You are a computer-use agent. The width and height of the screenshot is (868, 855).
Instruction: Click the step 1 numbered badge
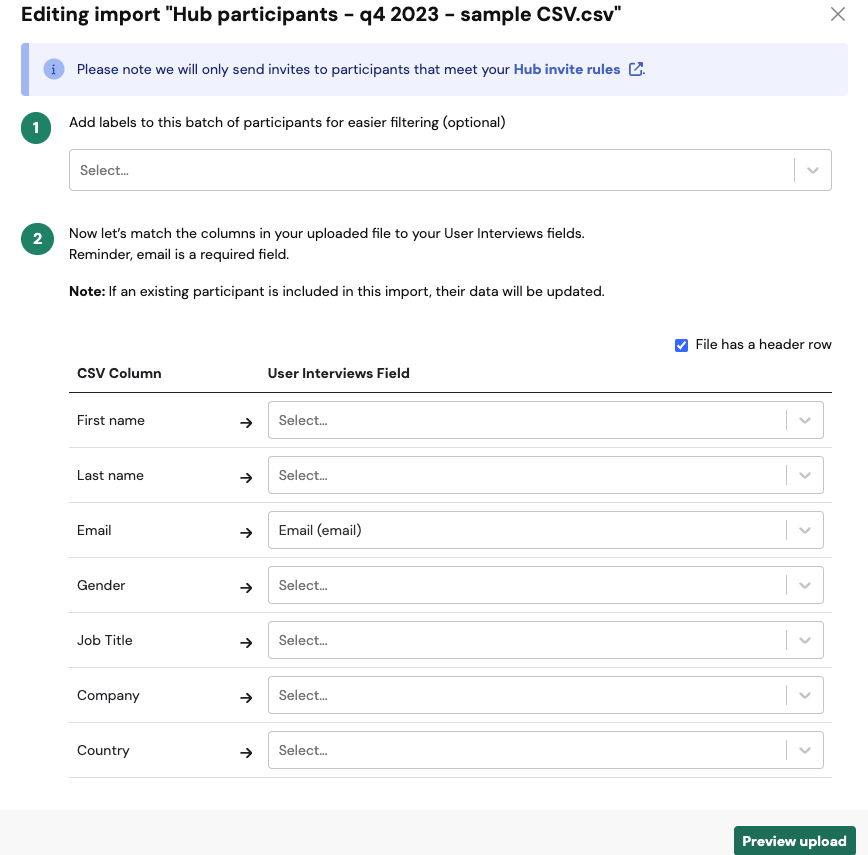37,128
